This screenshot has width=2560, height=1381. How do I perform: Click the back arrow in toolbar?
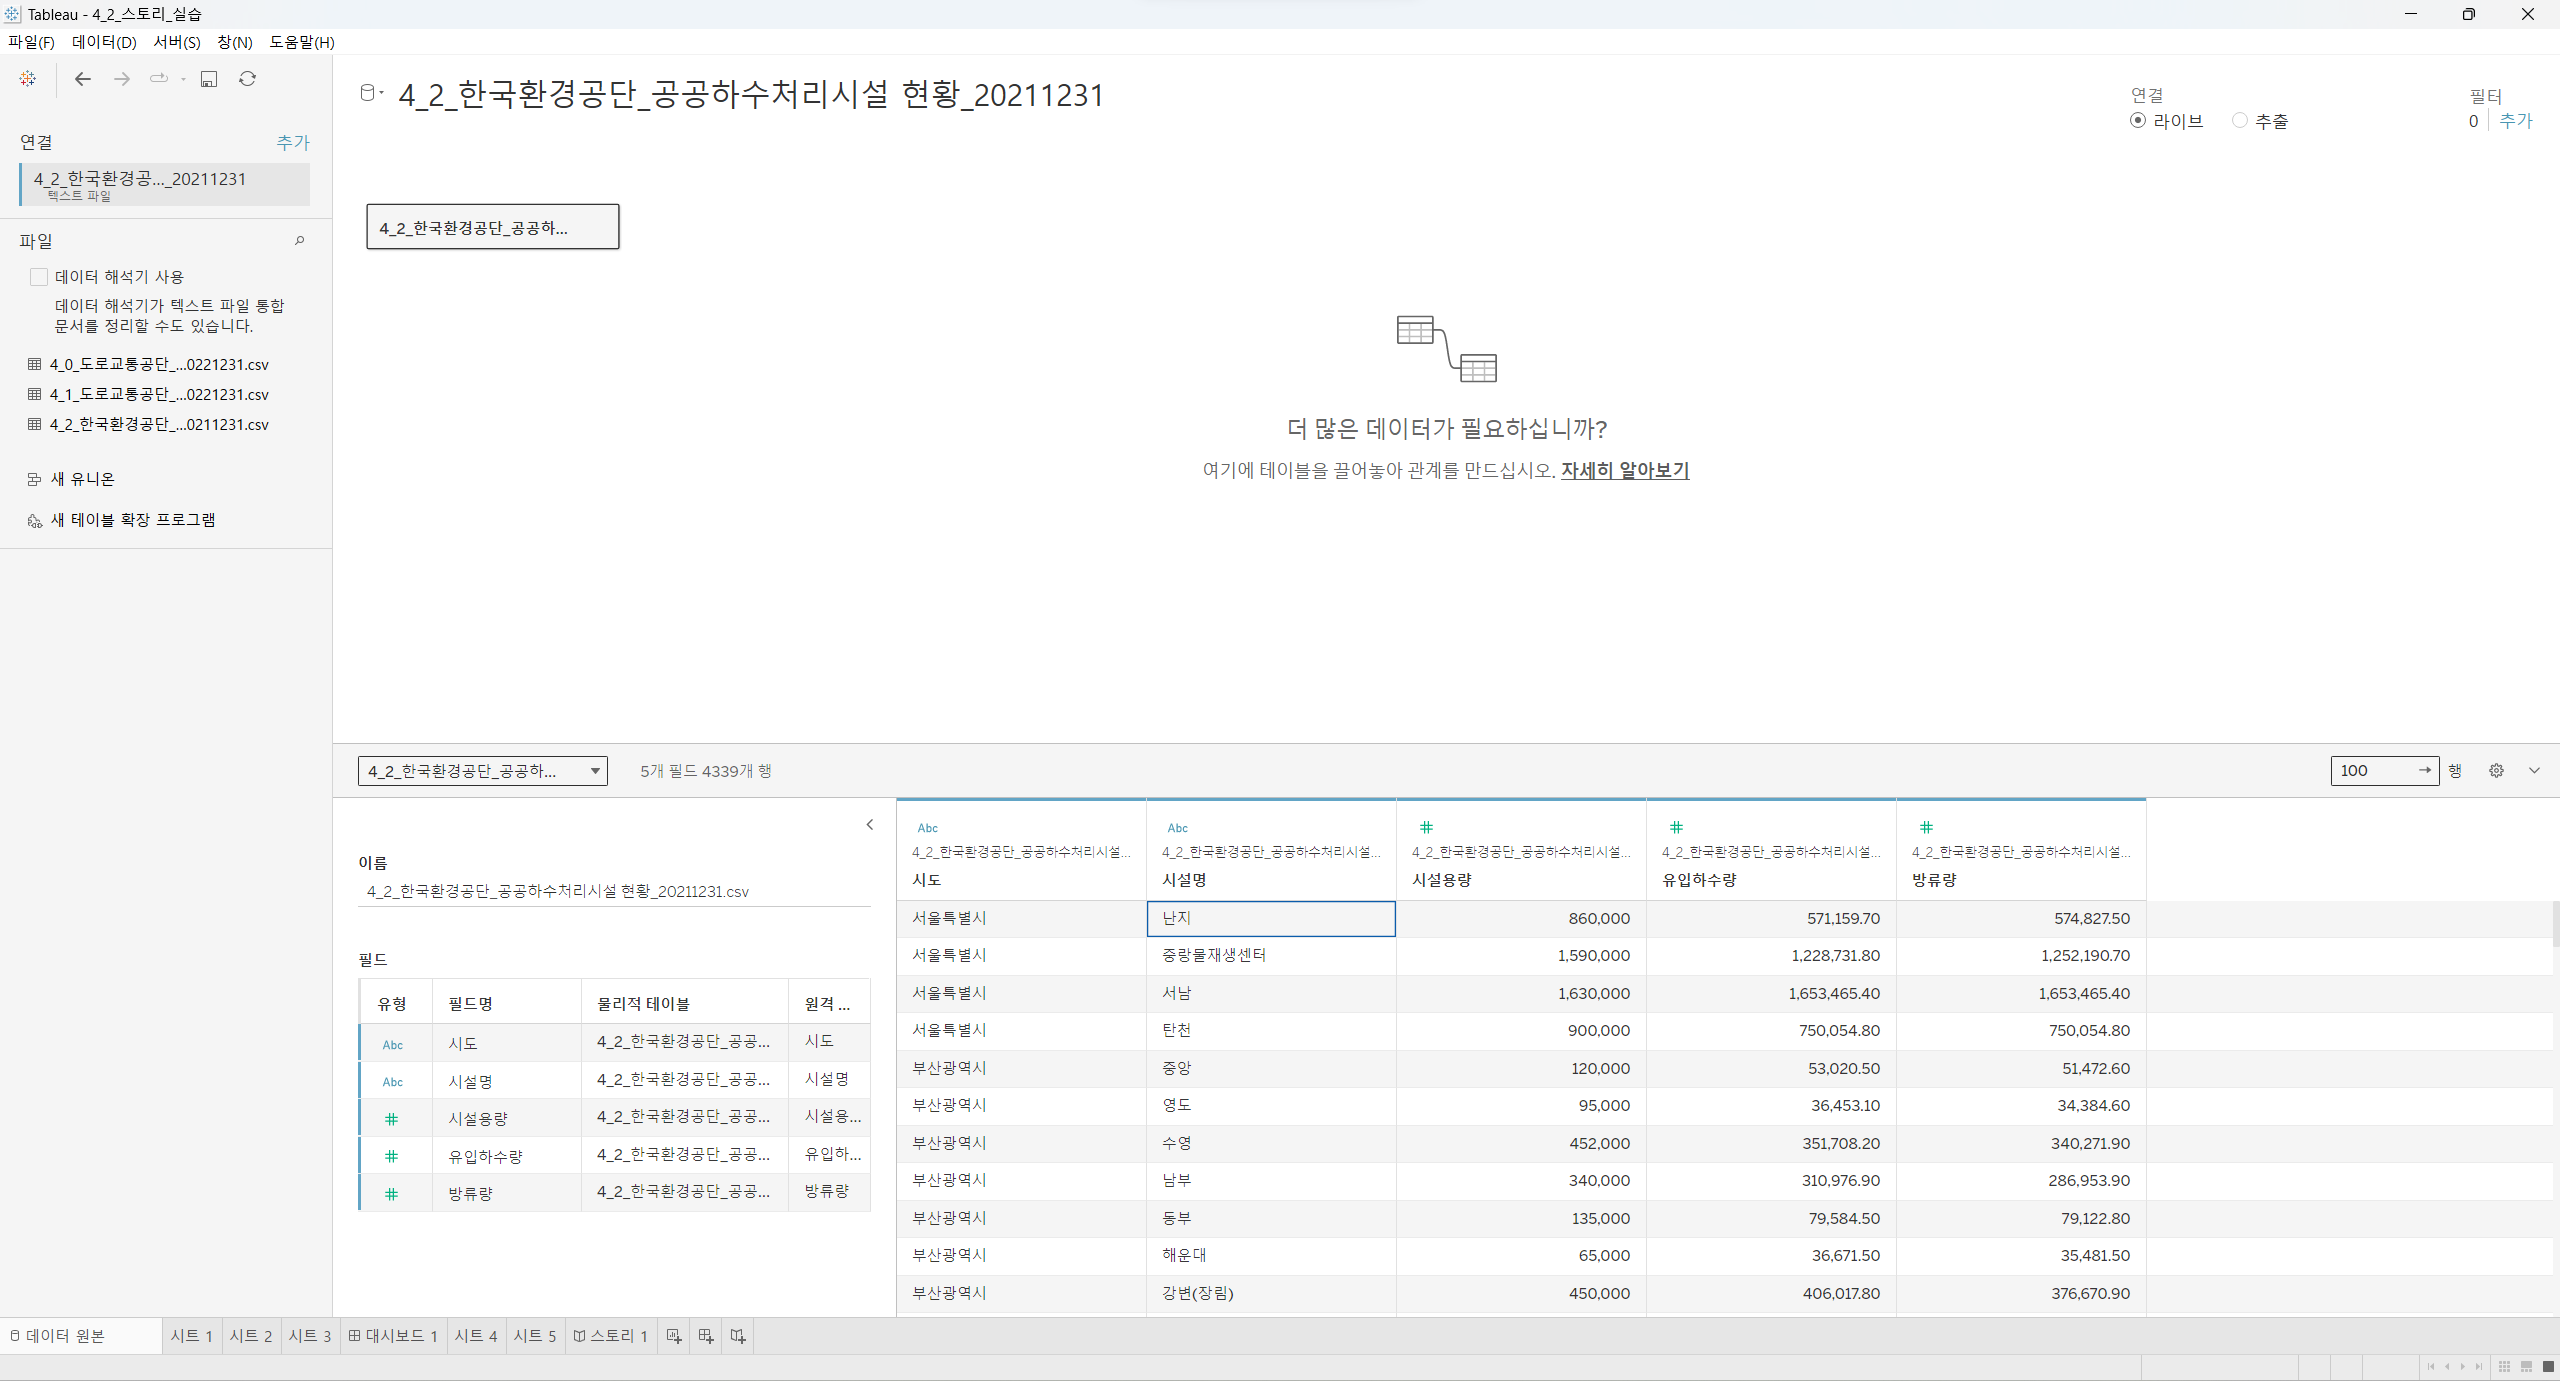click(83, 79)
